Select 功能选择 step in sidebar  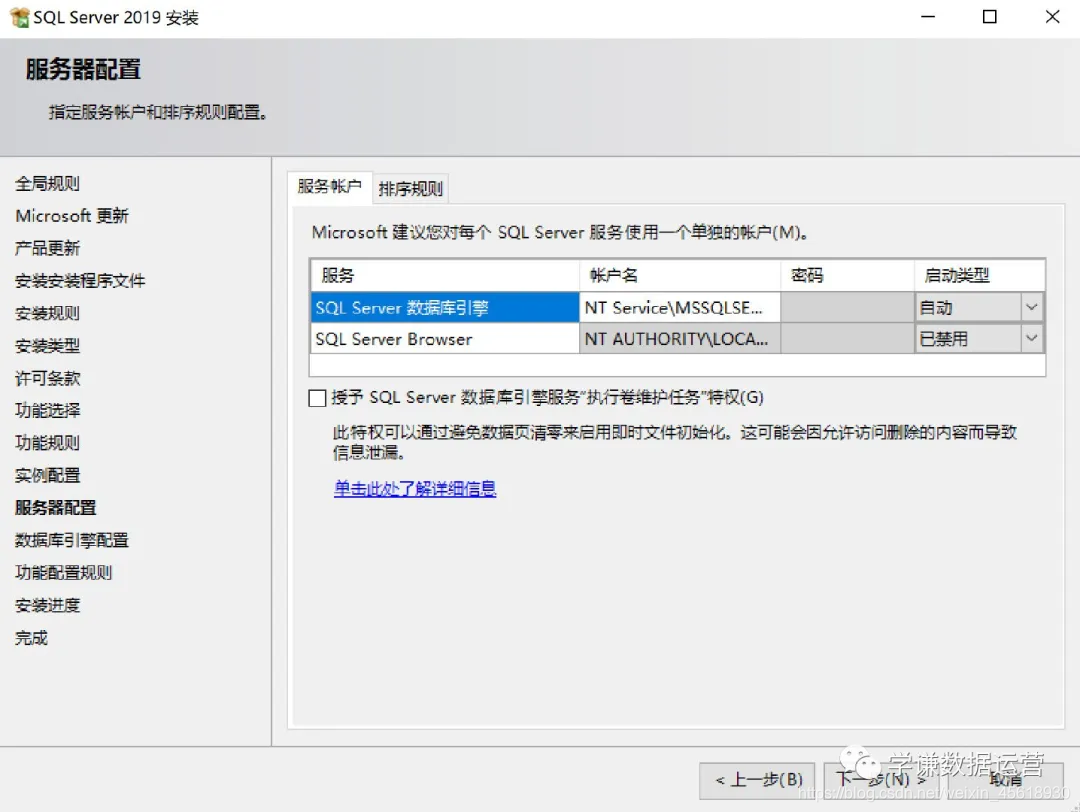(x=48, y=410)
